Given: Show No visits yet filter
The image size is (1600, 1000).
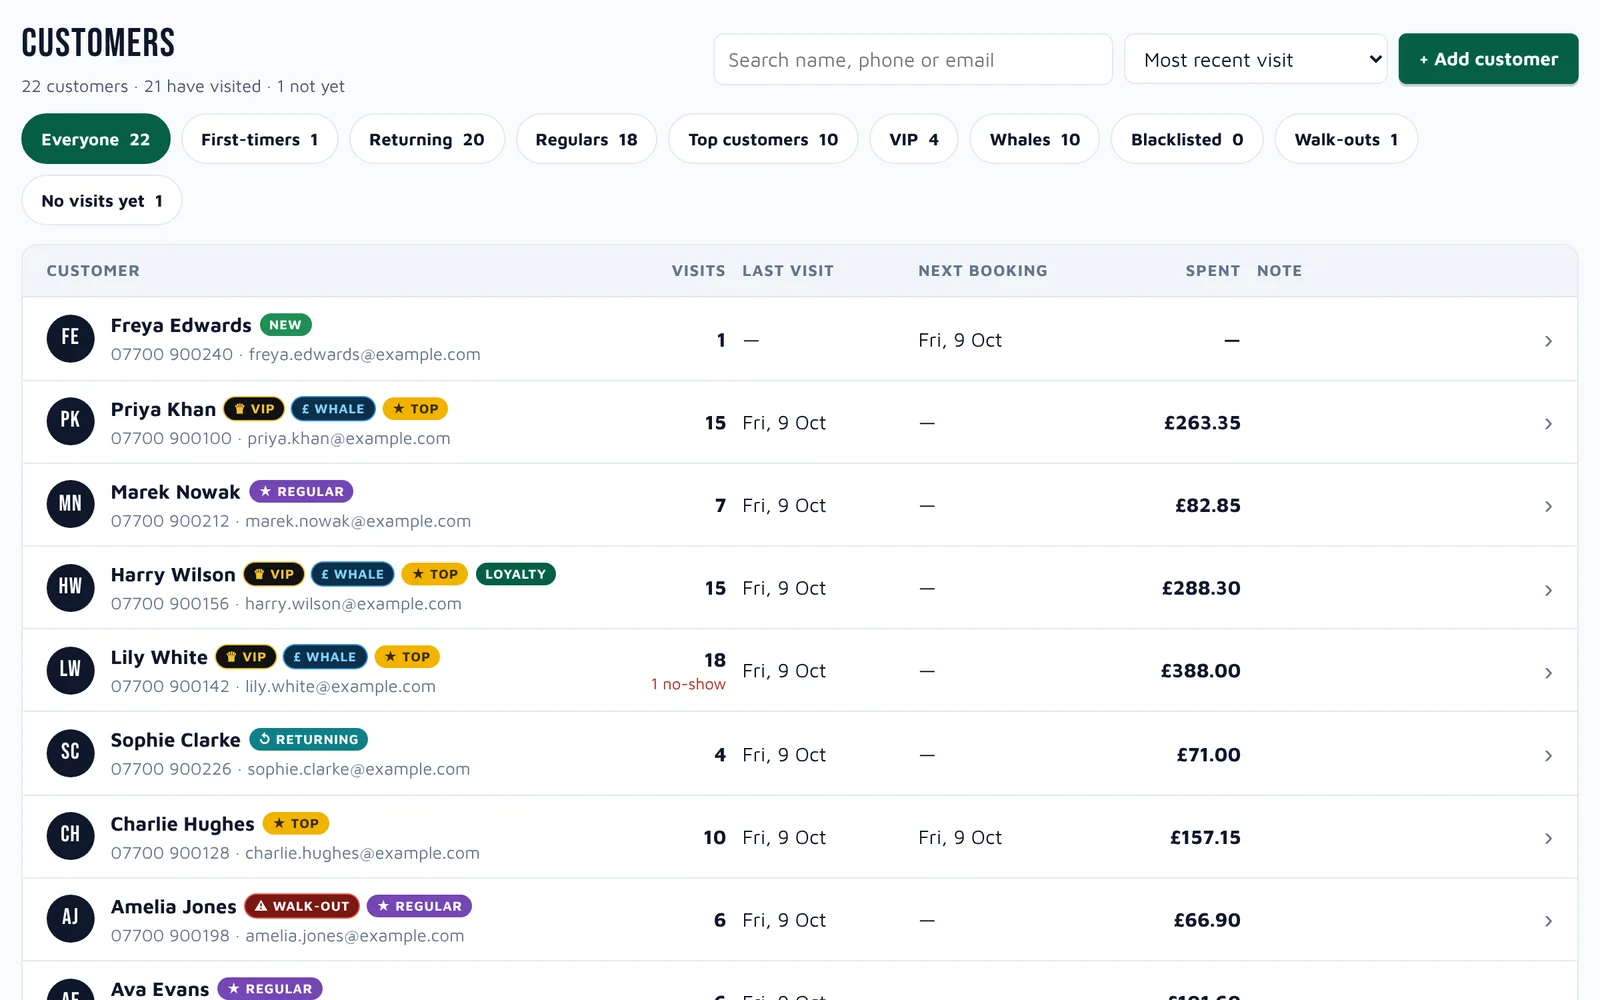Looking at the screenshot, I should (x=102, y=200).
